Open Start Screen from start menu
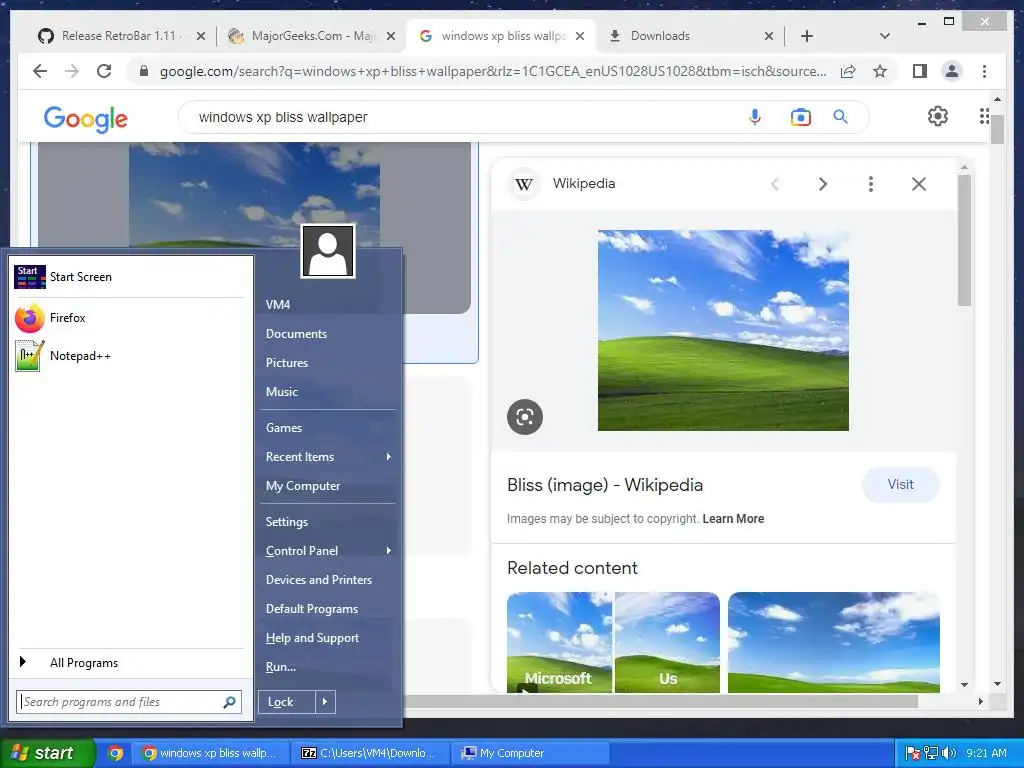This screenshot has height=768, width=1024. (x=129, y=277)
